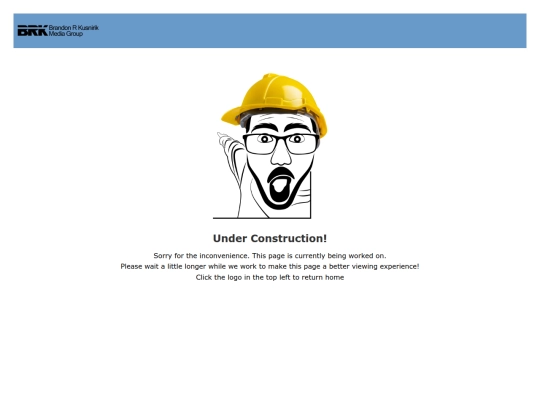Click "Click the logo in the top left" line
Screen dimensions: 540x405
[270, 277]
